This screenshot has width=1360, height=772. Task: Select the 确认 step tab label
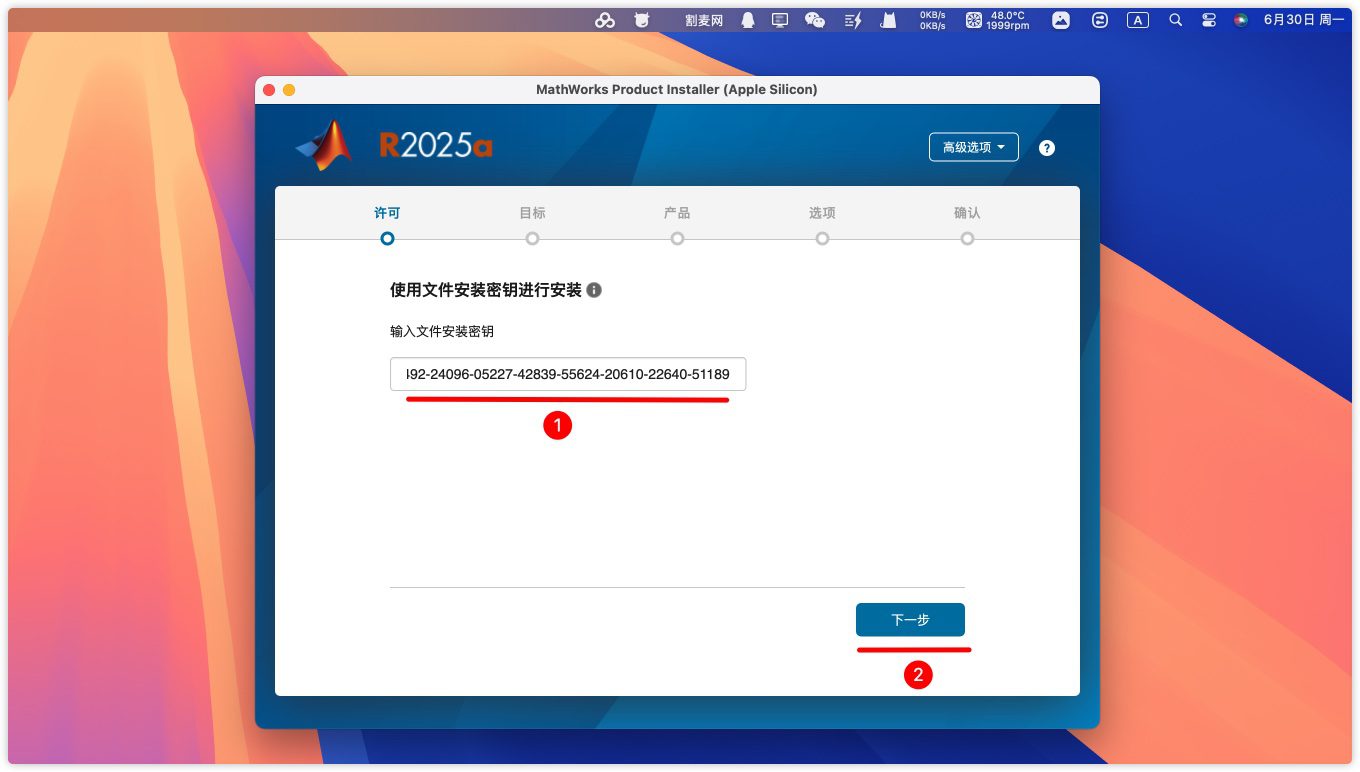pyautogui.click(x=967, y=213)
